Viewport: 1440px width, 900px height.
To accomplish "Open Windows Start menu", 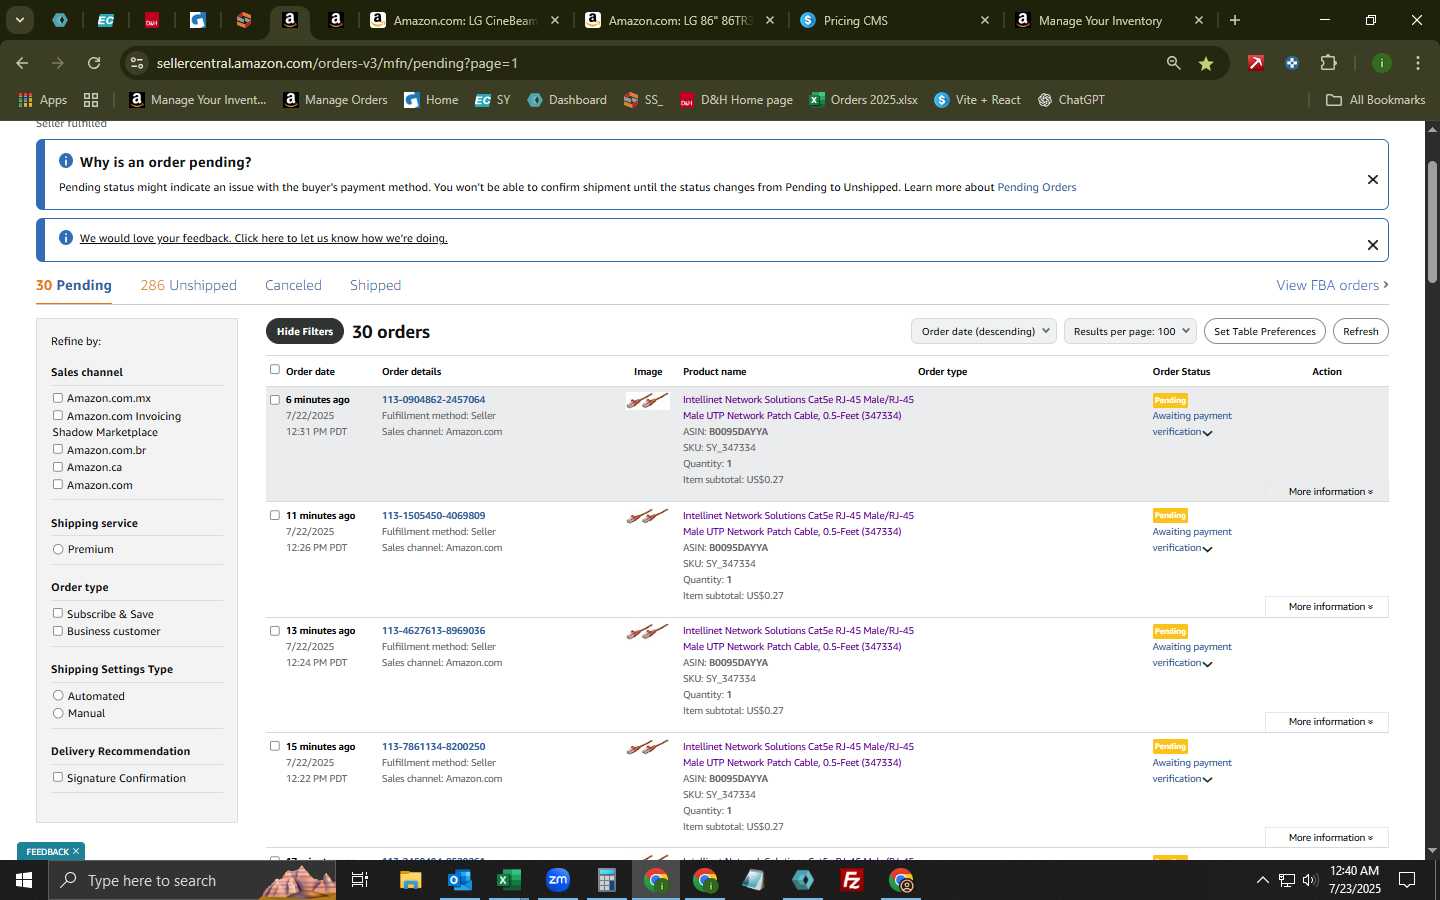I will point(24,880).
